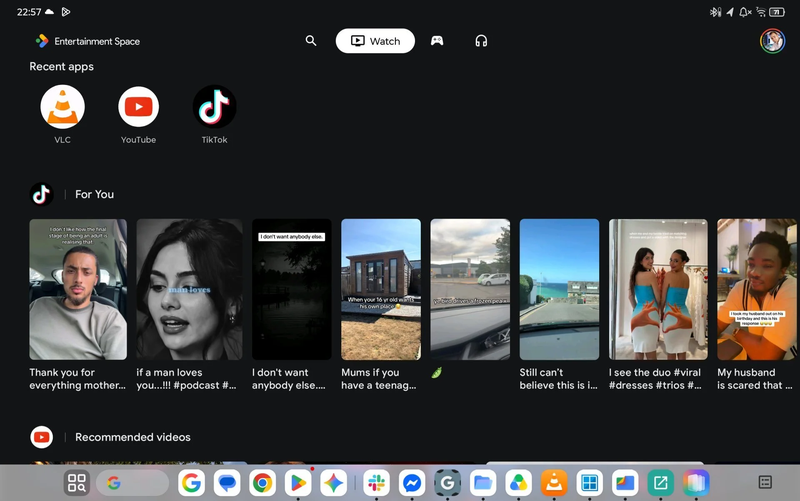Screen dimensions: 800x501
Task: Play the 'Still can't believe this is' video
Action: click(x=559, y=289)
